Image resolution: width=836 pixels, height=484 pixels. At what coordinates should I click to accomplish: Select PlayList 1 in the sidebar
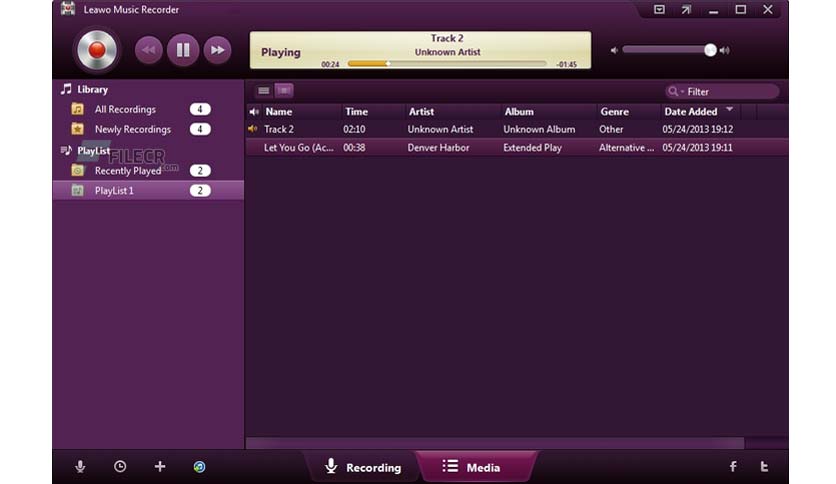tap(148, 190)
